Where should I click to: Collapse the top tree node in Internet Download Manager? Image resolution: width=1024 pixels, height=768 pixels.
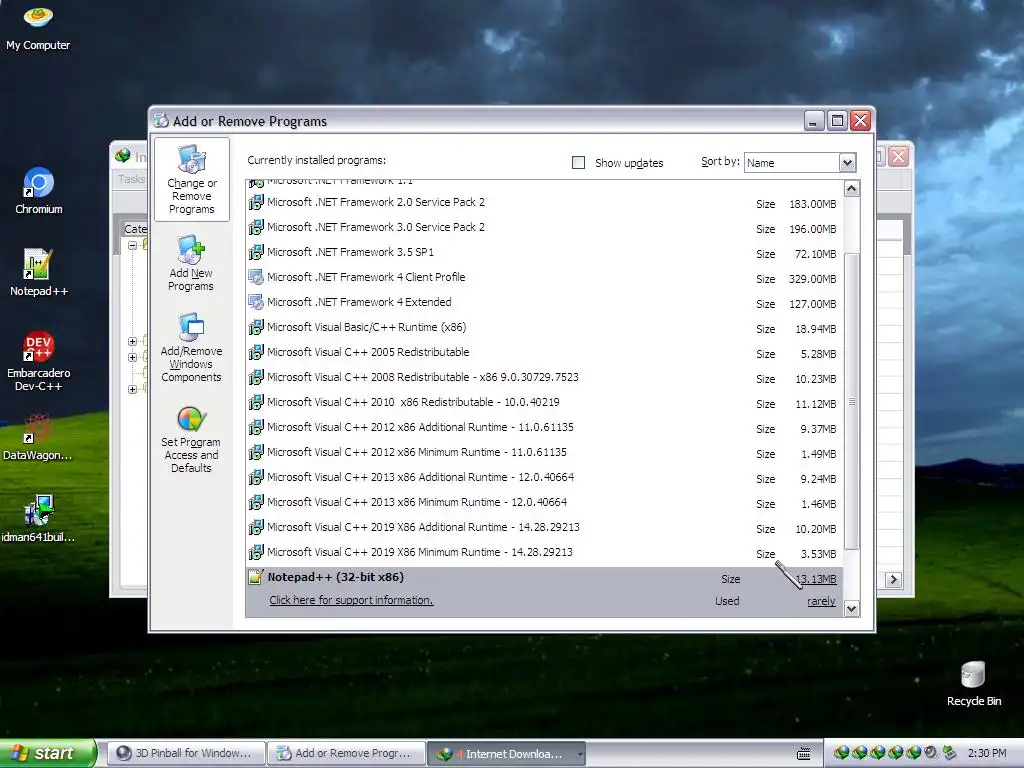click(x=133, y=246)
